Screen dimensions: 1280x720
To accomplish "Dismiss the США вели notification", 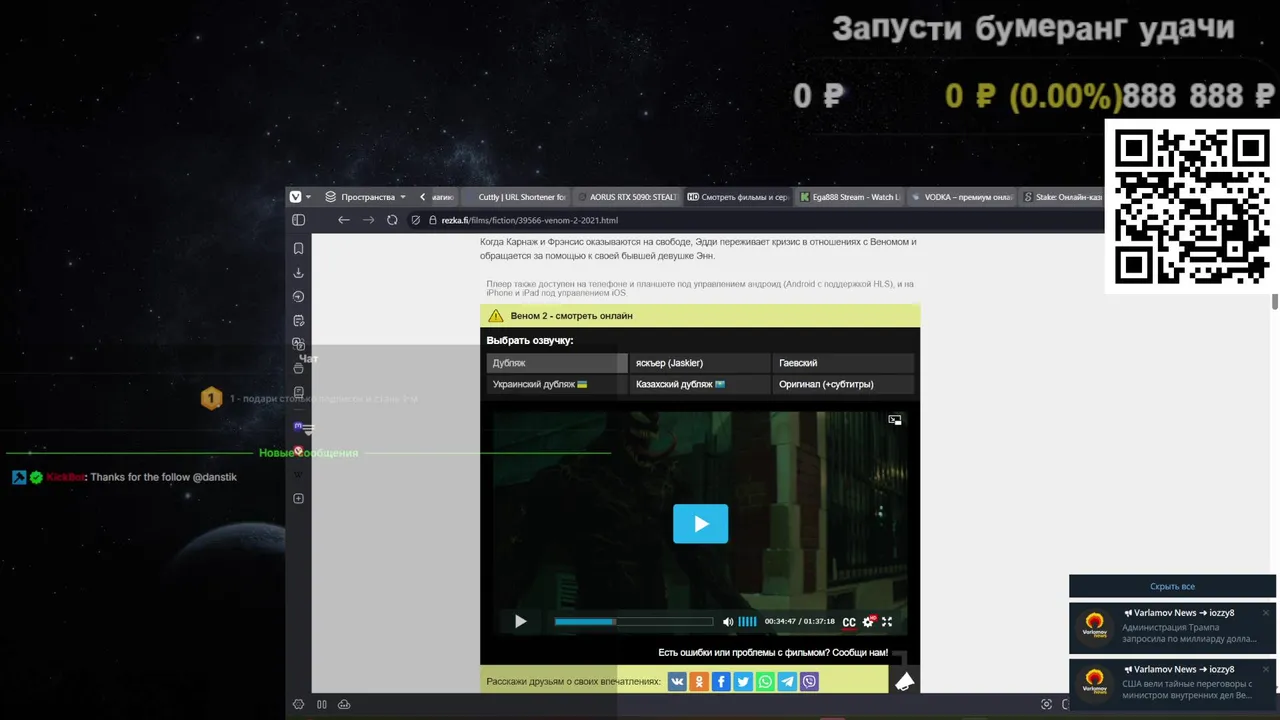I will pos(1265,668).
